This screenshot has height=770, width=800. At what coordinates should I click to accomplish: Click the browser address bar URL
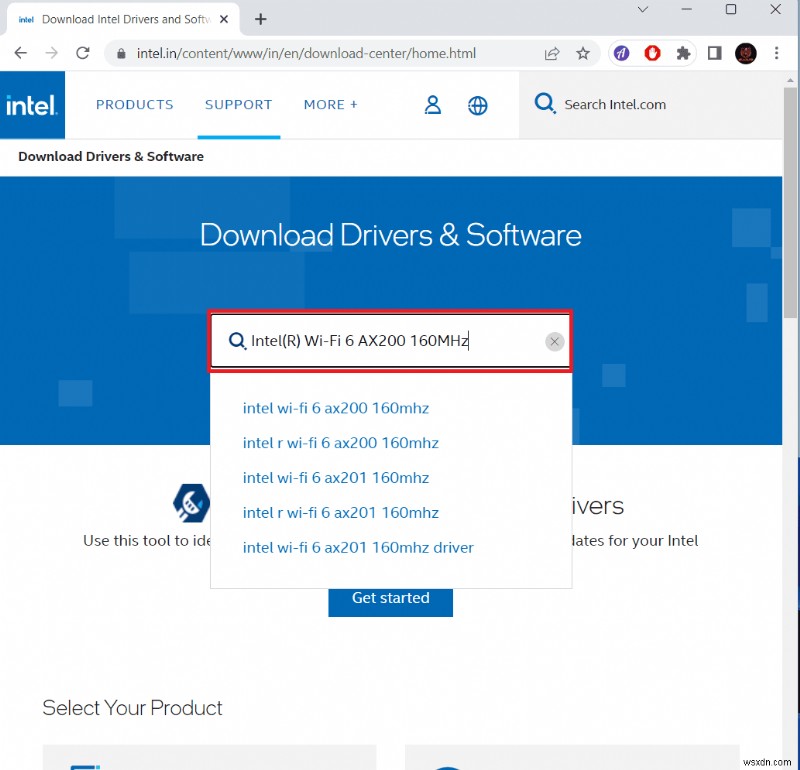coord(306,54)
